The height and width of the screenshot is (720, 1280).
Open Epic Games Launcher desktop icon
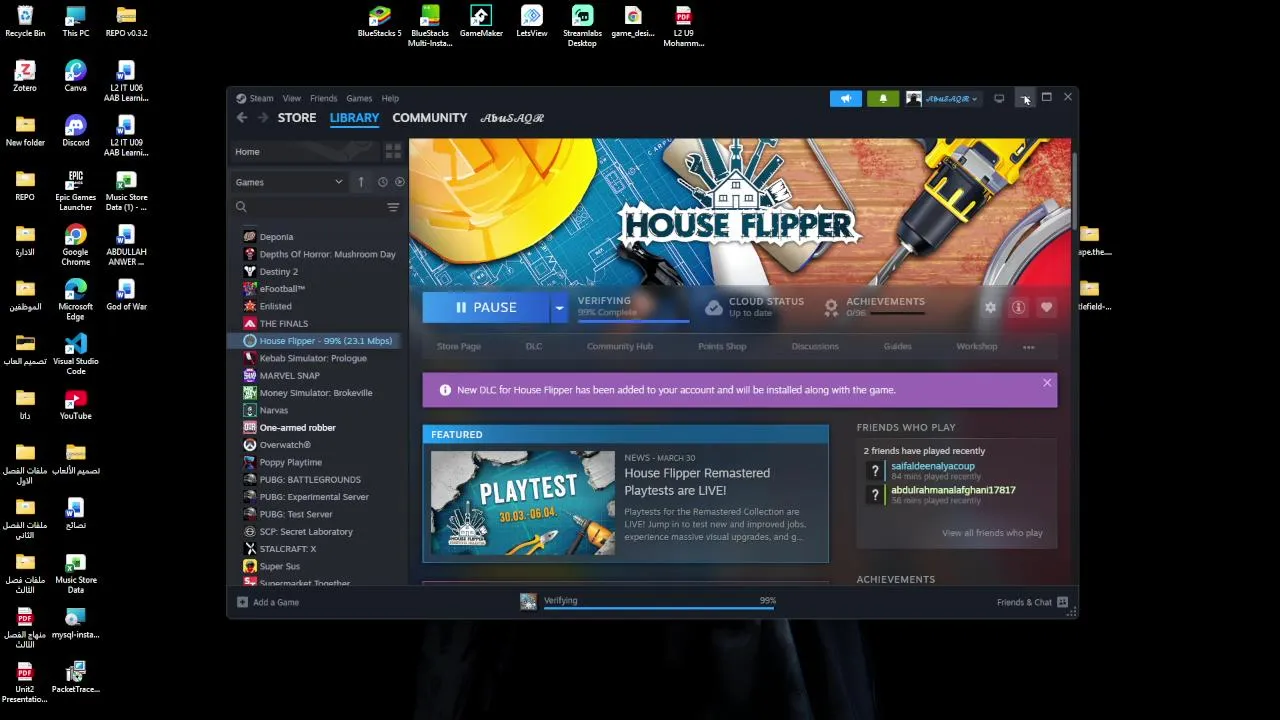75,191
